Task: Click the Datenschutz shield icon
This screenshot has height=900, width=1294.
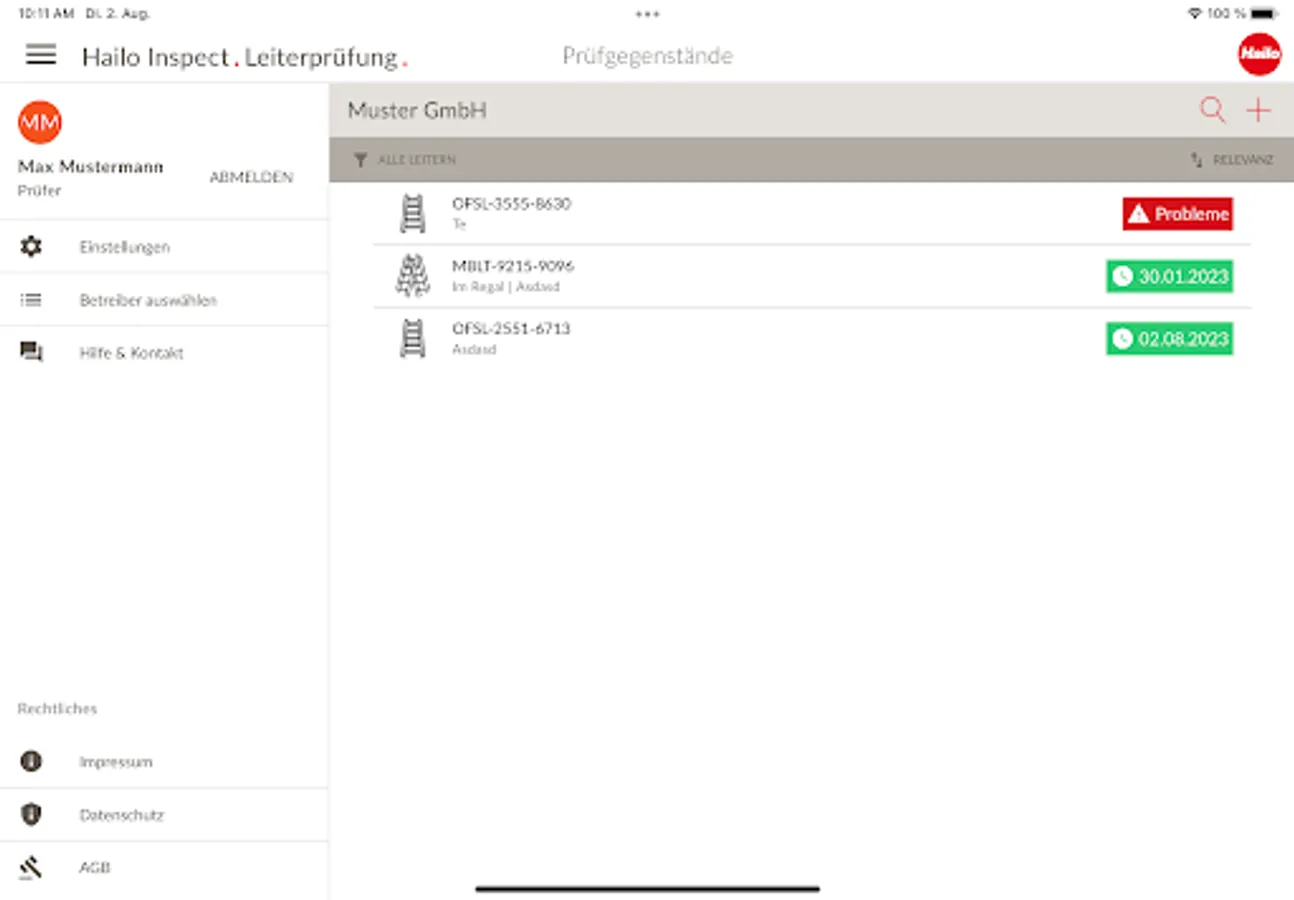Action: pos(31,815)
